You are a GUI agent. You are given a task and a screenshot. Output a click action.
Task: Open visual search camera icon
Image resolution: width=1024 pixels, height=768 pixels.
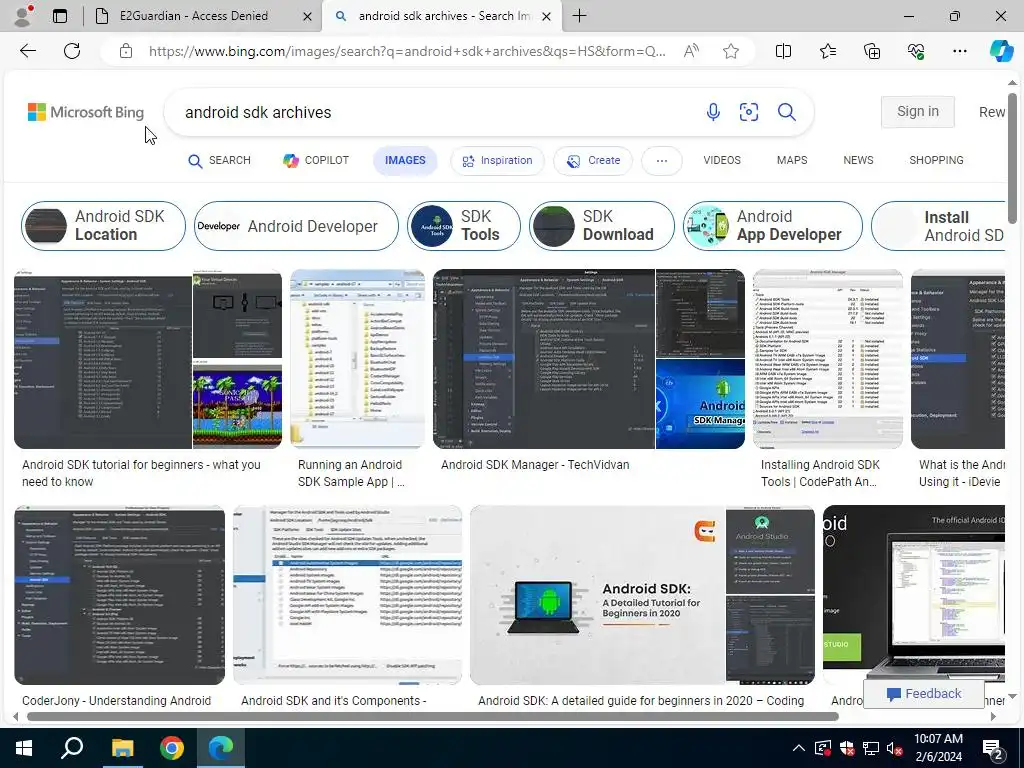(748, 112)
